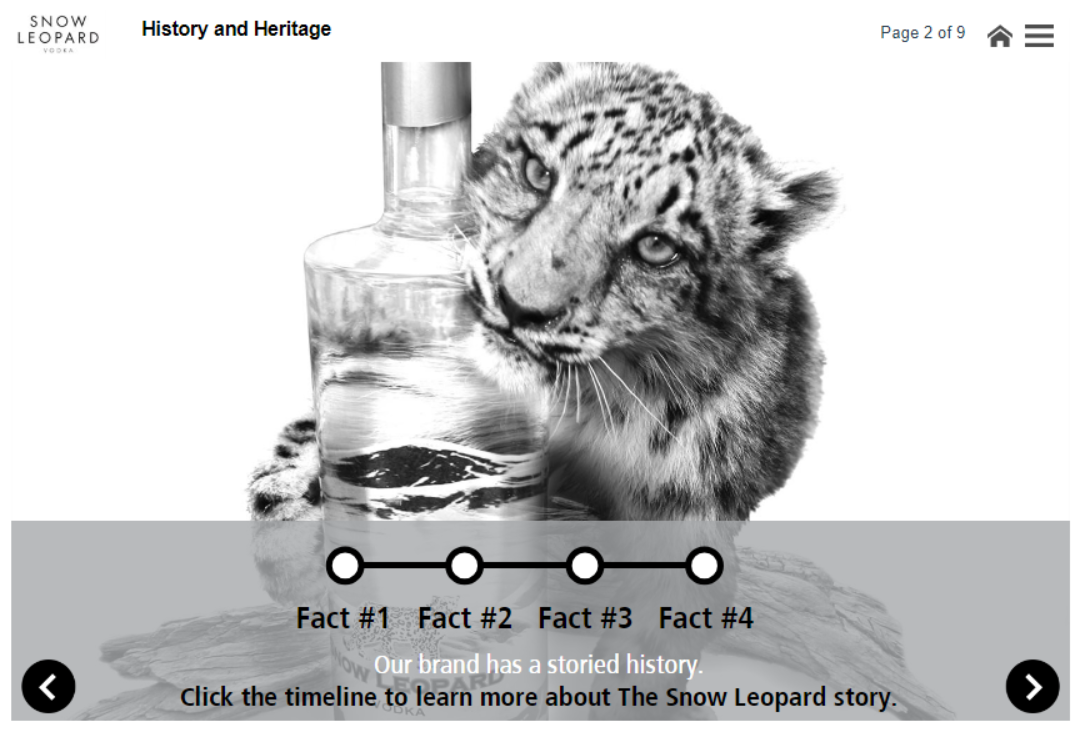Click the timeline line between Fact #2 and #3
Image resolution: width=1080 pixels, height=731 pixels.
[x=525, y=566]
